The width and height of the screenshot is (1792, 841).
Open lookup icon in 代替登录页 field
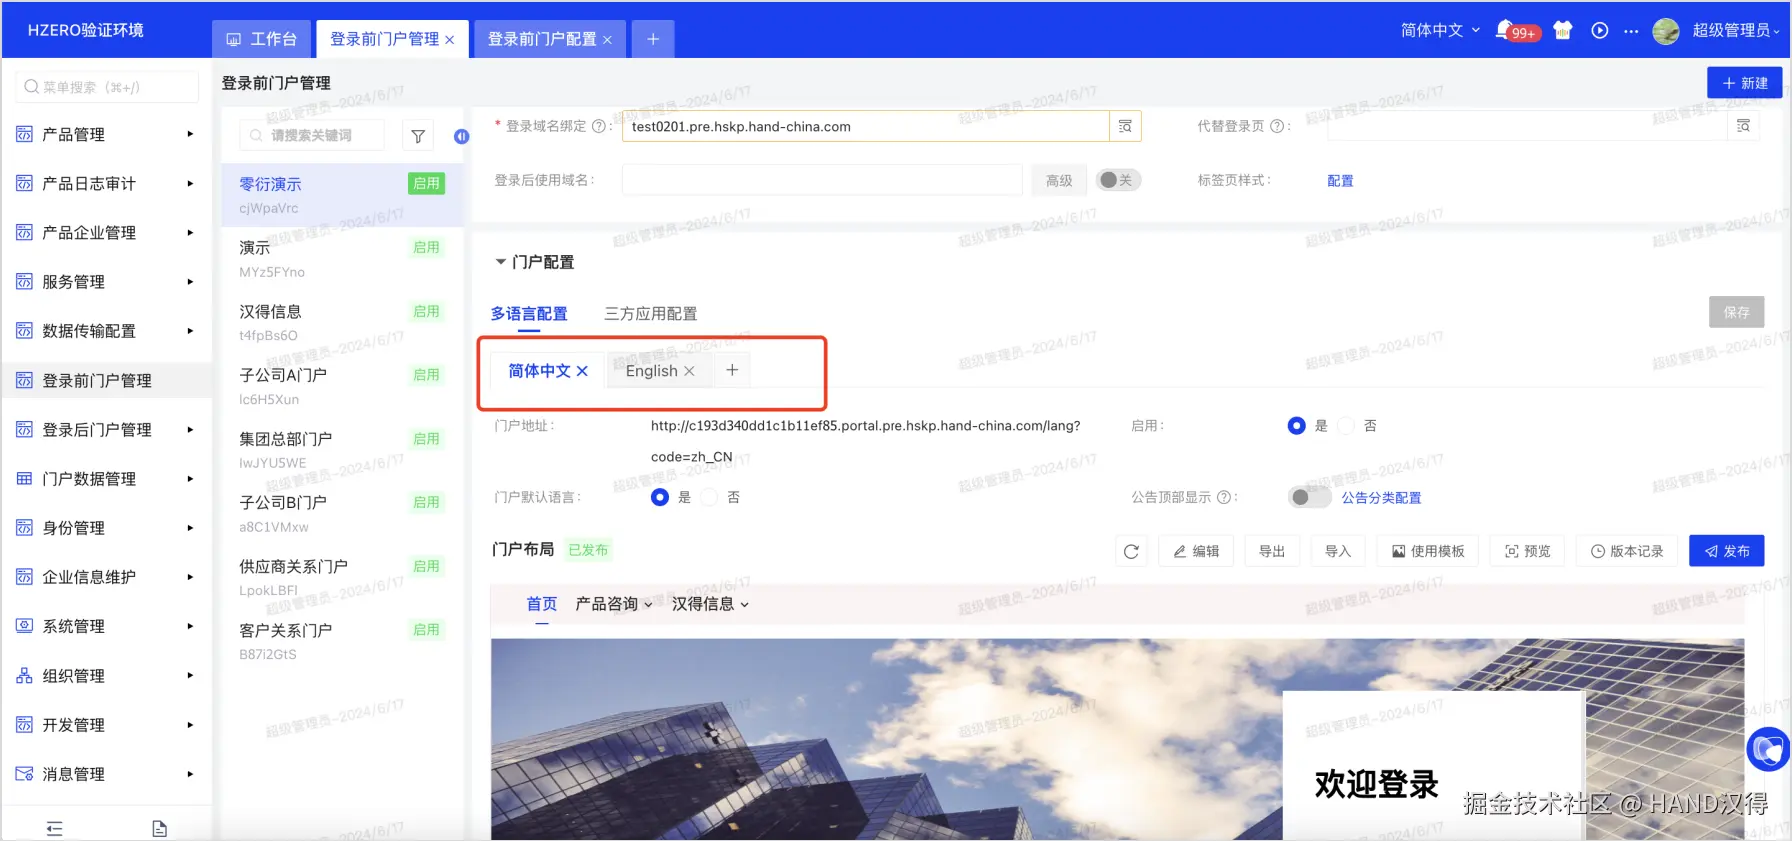(1743, 126)
